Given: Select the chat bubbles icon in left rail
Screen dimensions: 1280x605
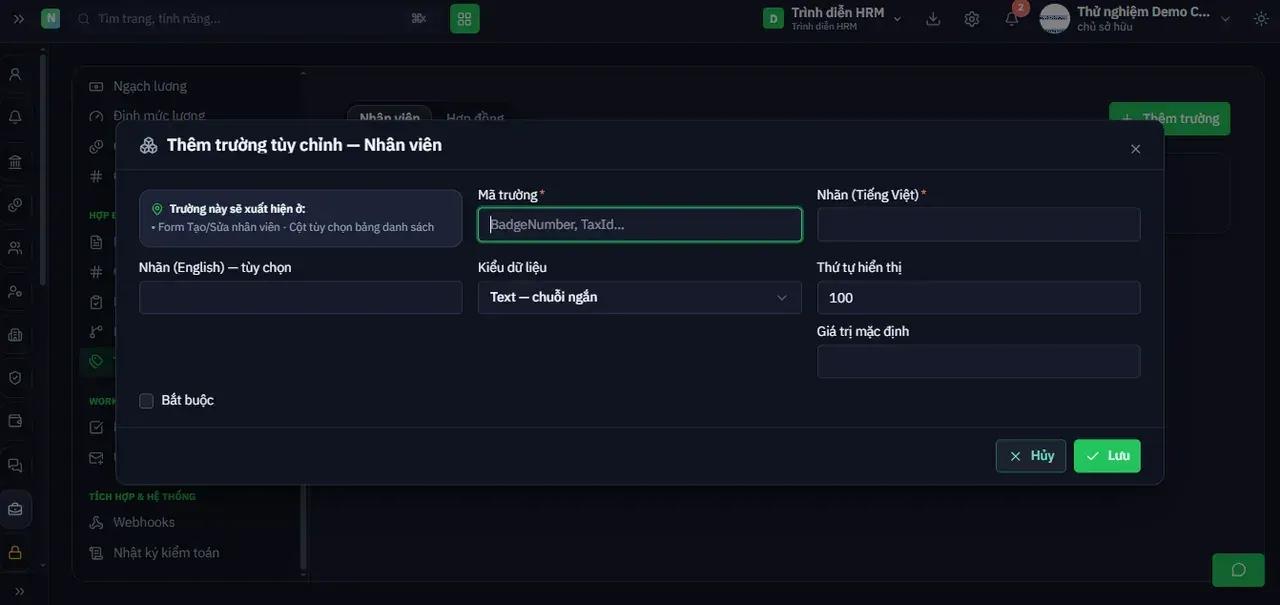Looking at the screenshot, I should click(15, 465).
